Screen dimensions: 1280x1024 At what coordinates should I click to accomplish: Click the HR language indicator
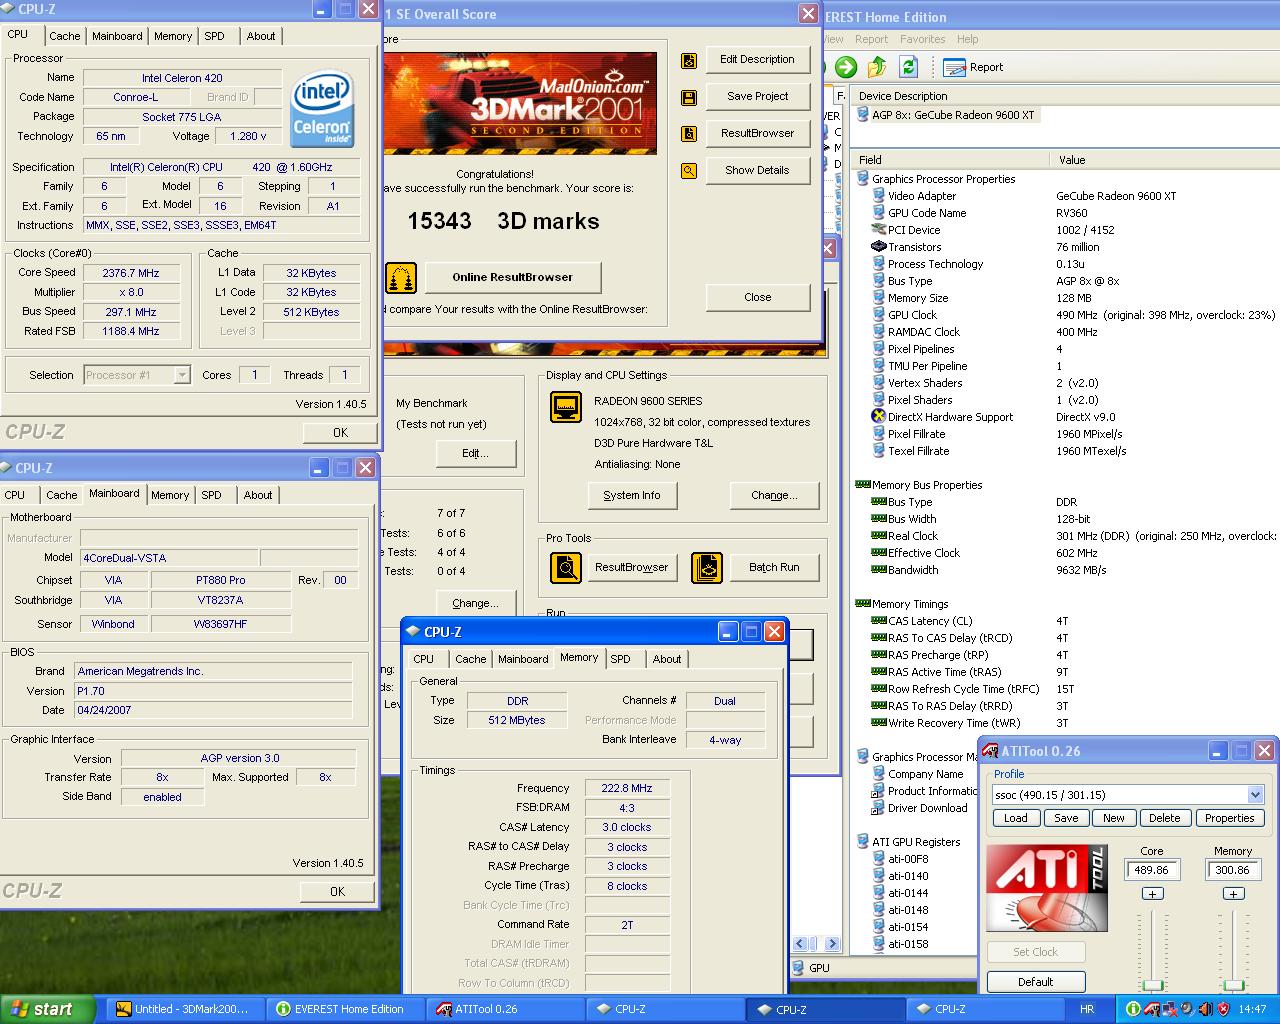pos(1087,1009)
